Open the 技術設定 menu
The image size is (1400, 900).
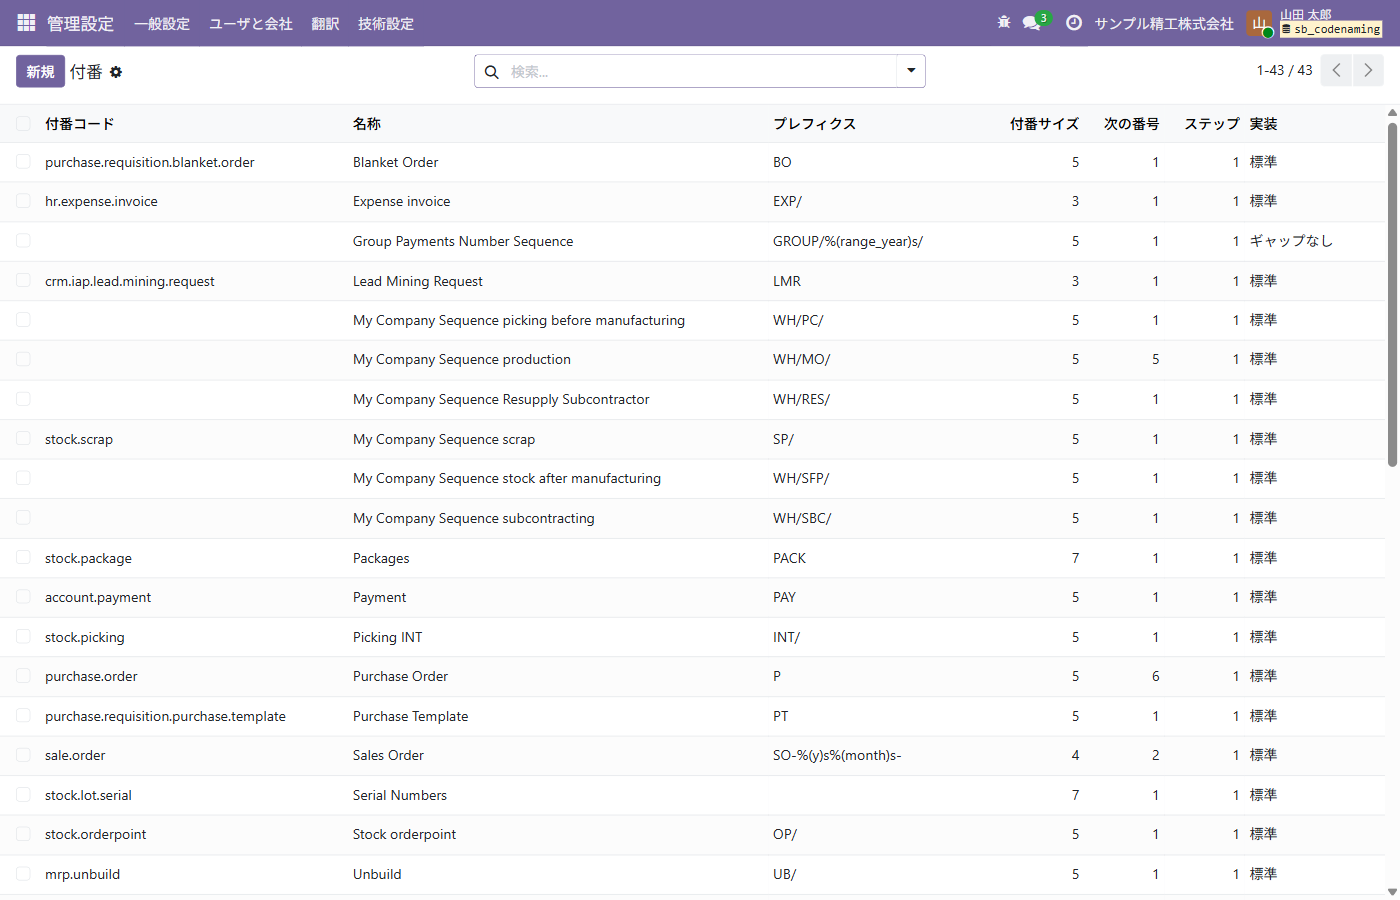[386, 23]
